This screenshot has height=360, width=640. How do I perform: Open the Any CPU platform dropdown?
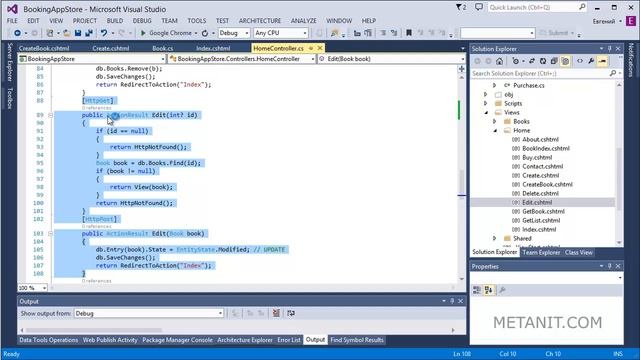click(x=304, y=33)
